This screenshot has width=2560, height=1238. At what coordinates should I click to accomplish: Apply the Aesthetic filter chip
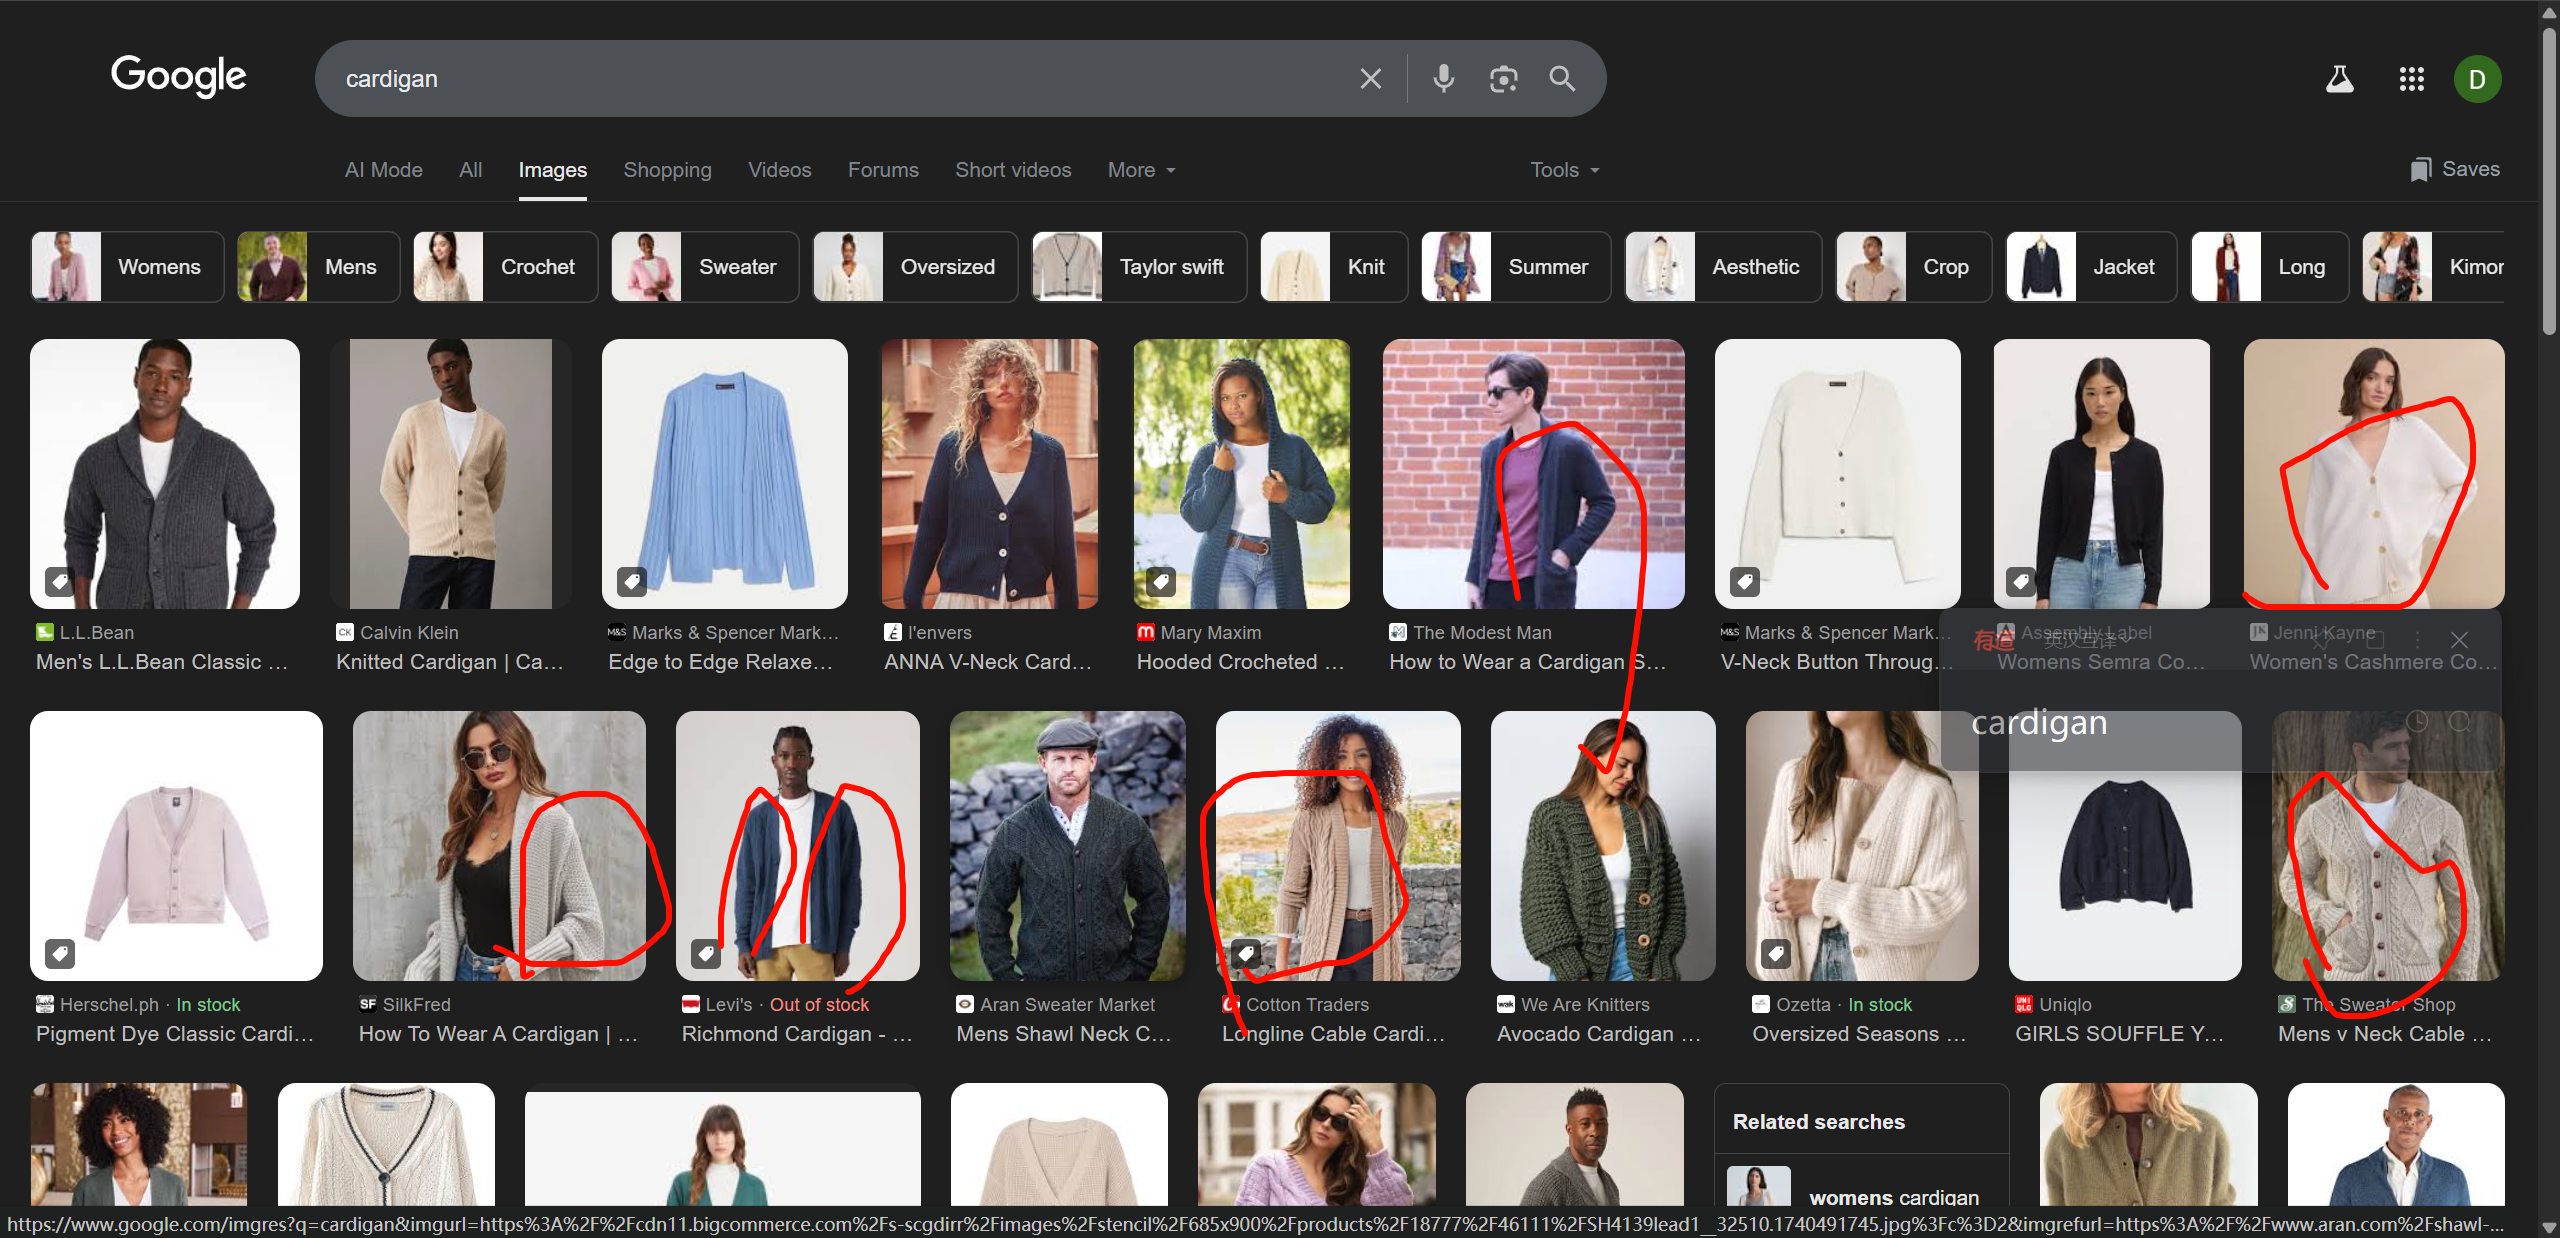click(x=1723, y=267)
